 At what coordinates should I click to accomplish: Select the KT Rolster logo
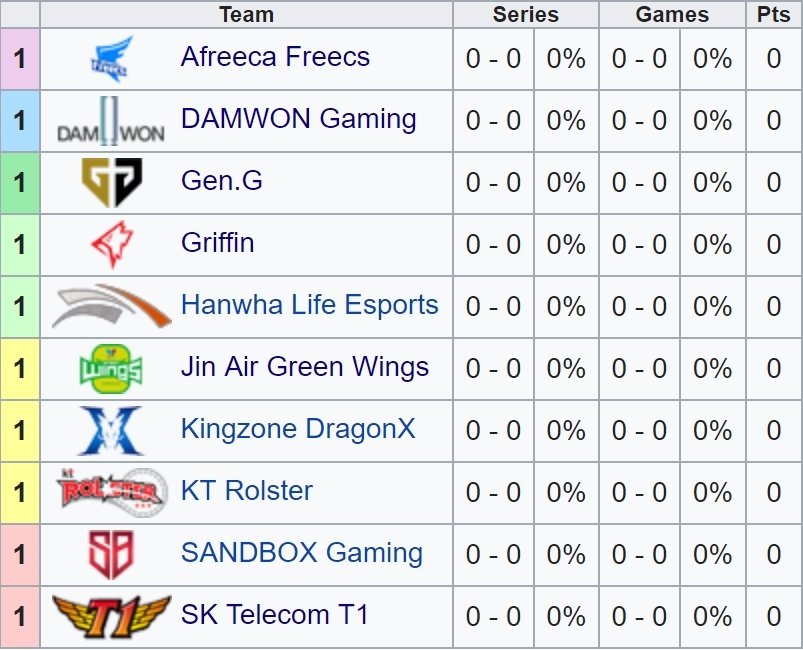pos(112,492)
